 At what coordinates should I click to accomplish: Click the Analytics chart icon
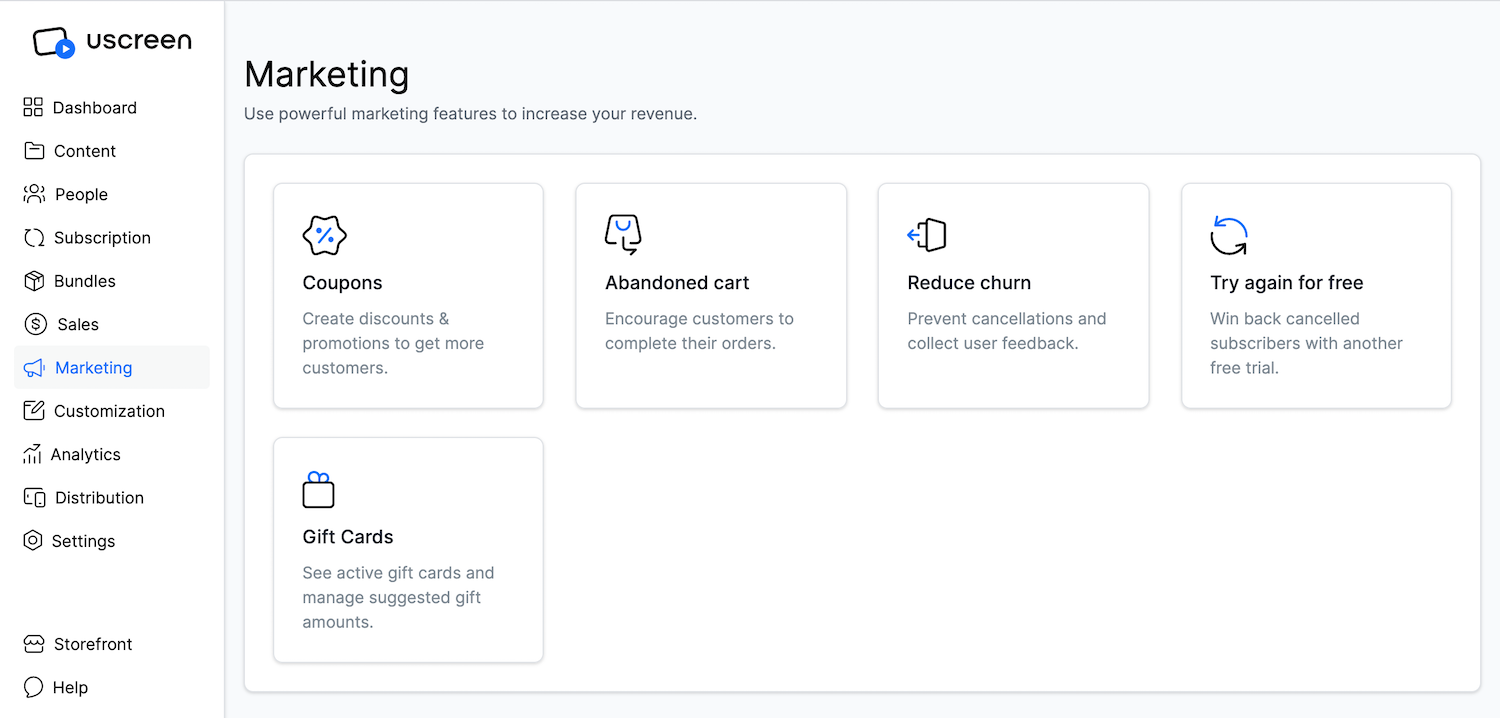[x=32, y=454]
